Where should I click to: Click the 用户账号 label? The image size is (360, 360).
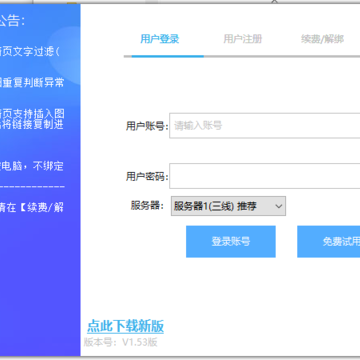tap(147, 126)
